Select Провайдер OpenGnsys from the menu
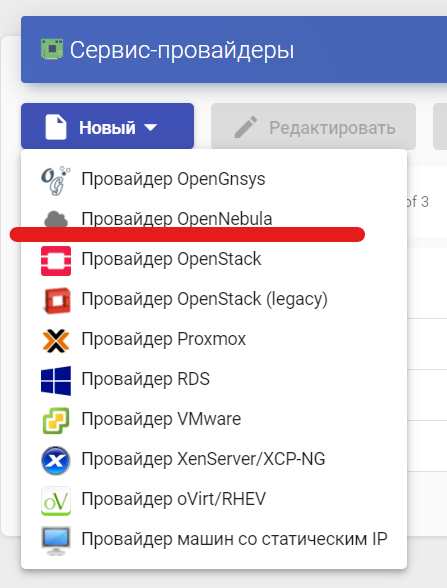447x588 pixels. (x=214, y=179)
